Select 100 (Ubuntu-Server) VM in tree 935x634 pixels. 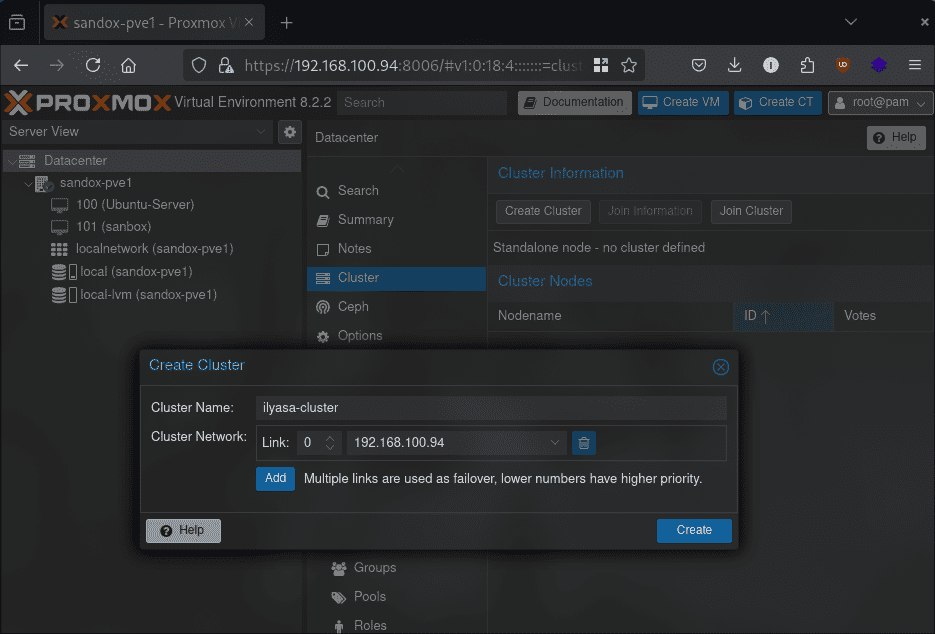coord(134,205)
